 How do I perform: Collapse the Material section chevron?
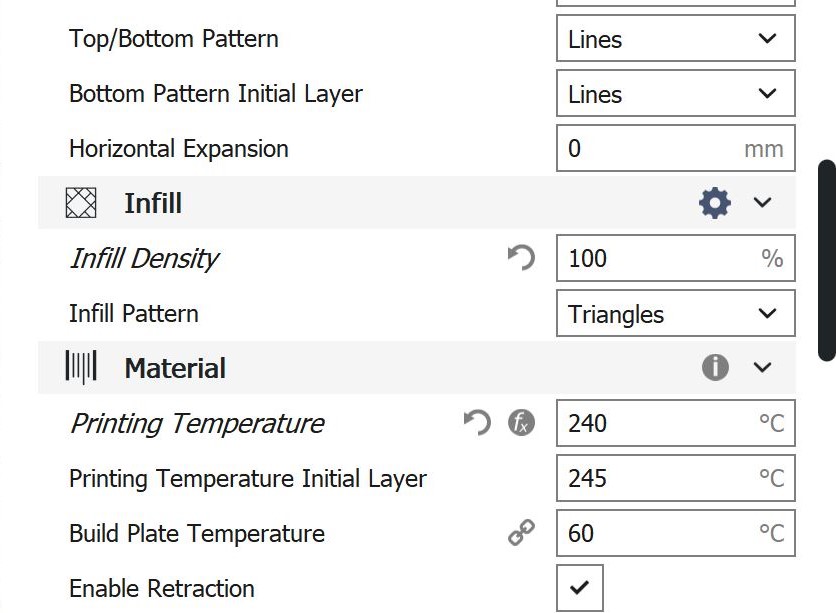pyautogui.click(x=763, y=368)
